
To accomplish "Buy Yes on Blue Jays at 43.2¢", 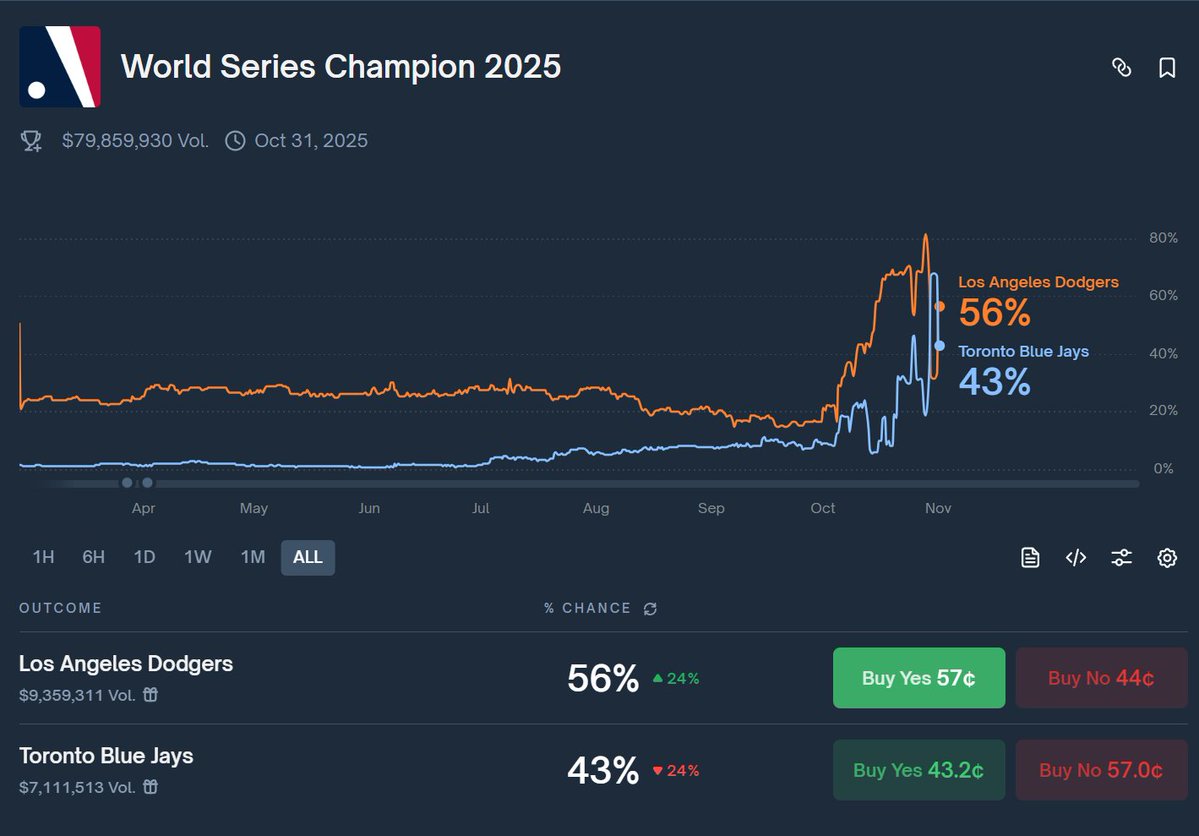I will tap(918, 770).
